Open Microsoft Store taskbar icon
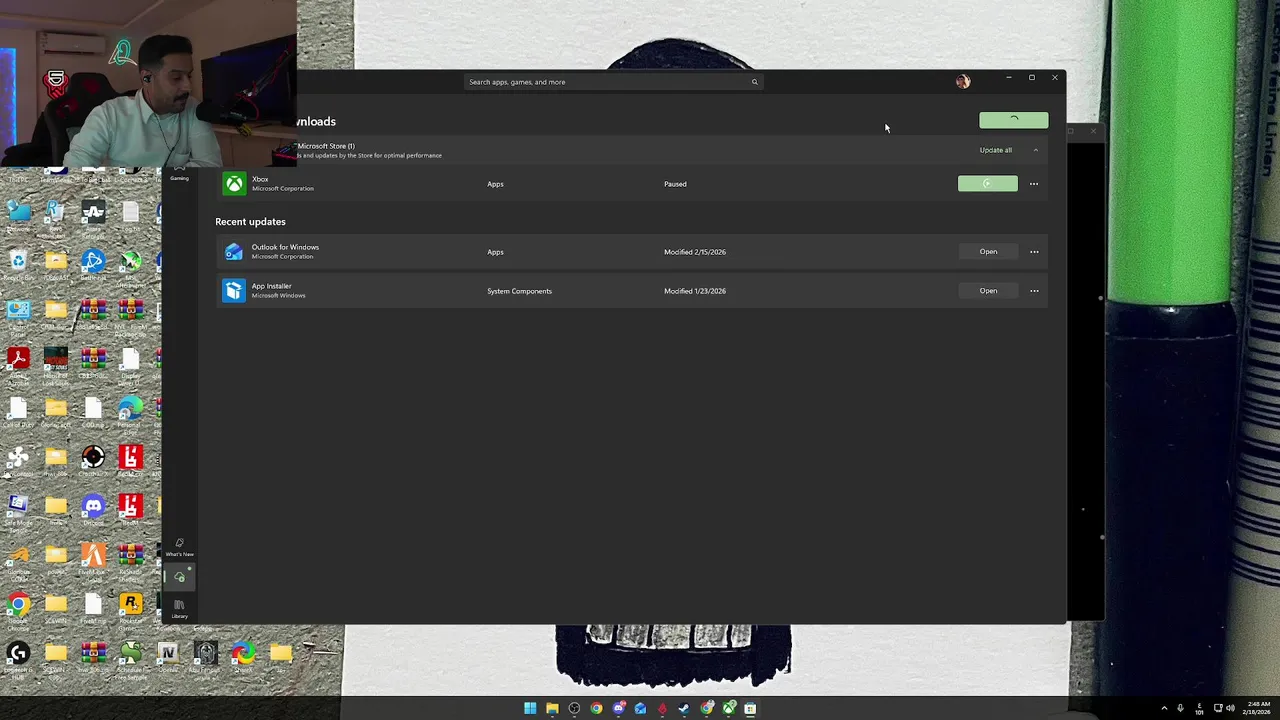This screenshot has width=1280, height=720. (750, 708)
